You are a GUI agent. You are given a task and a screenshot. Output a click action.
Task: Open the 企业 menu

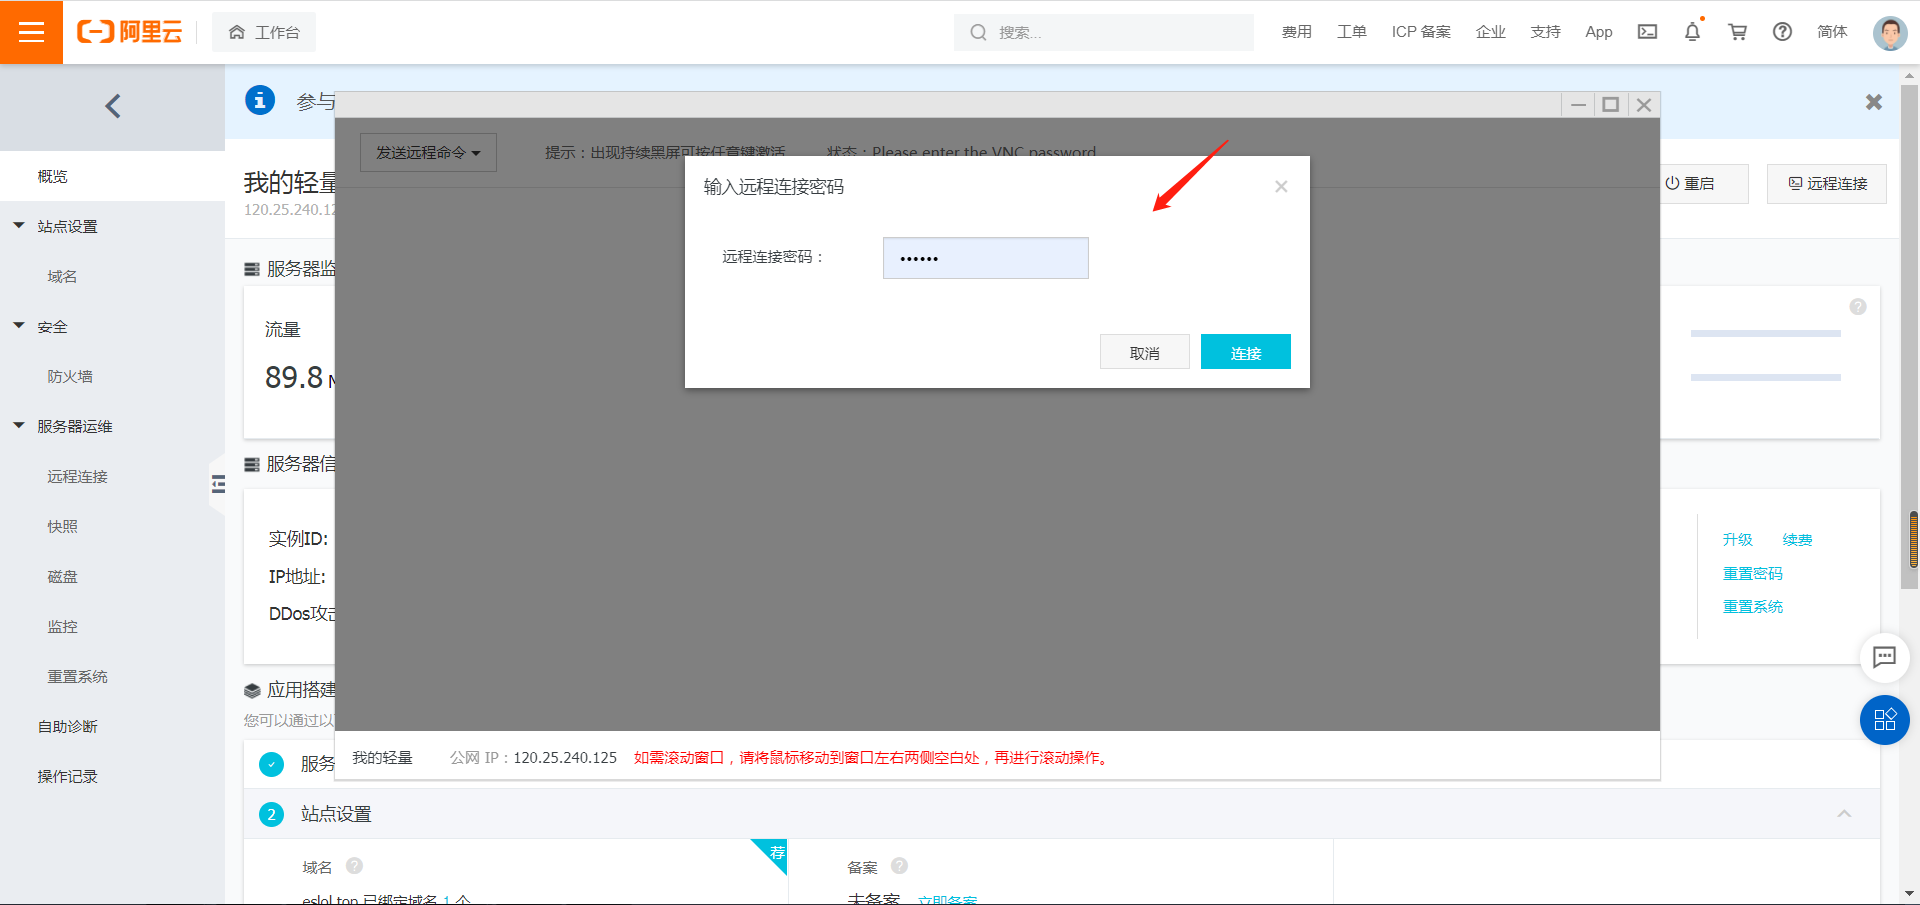[x=1490, y=32]
